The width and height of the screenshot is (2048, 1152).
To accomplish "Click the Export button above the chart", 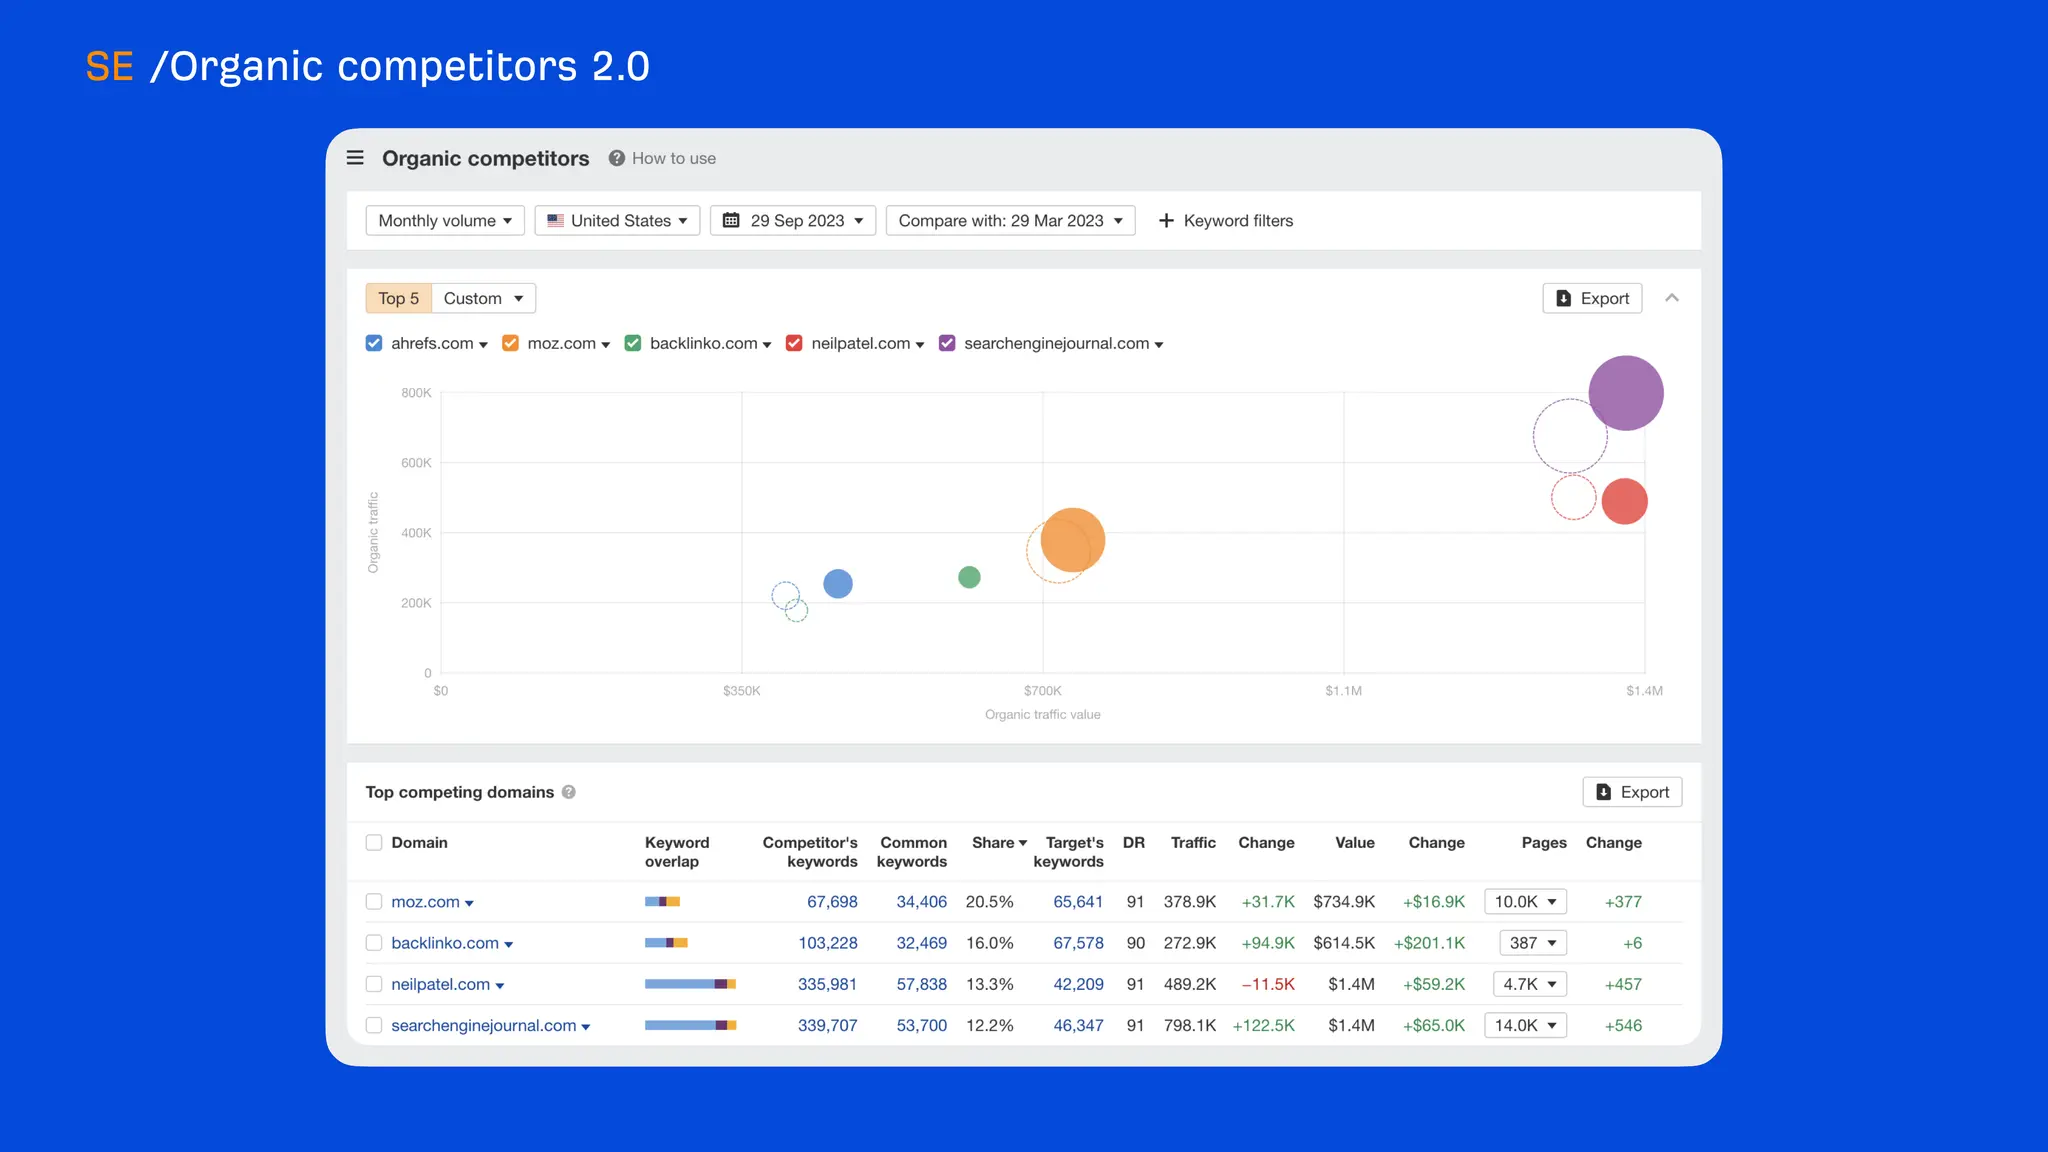I will (x=1592, y=298).
